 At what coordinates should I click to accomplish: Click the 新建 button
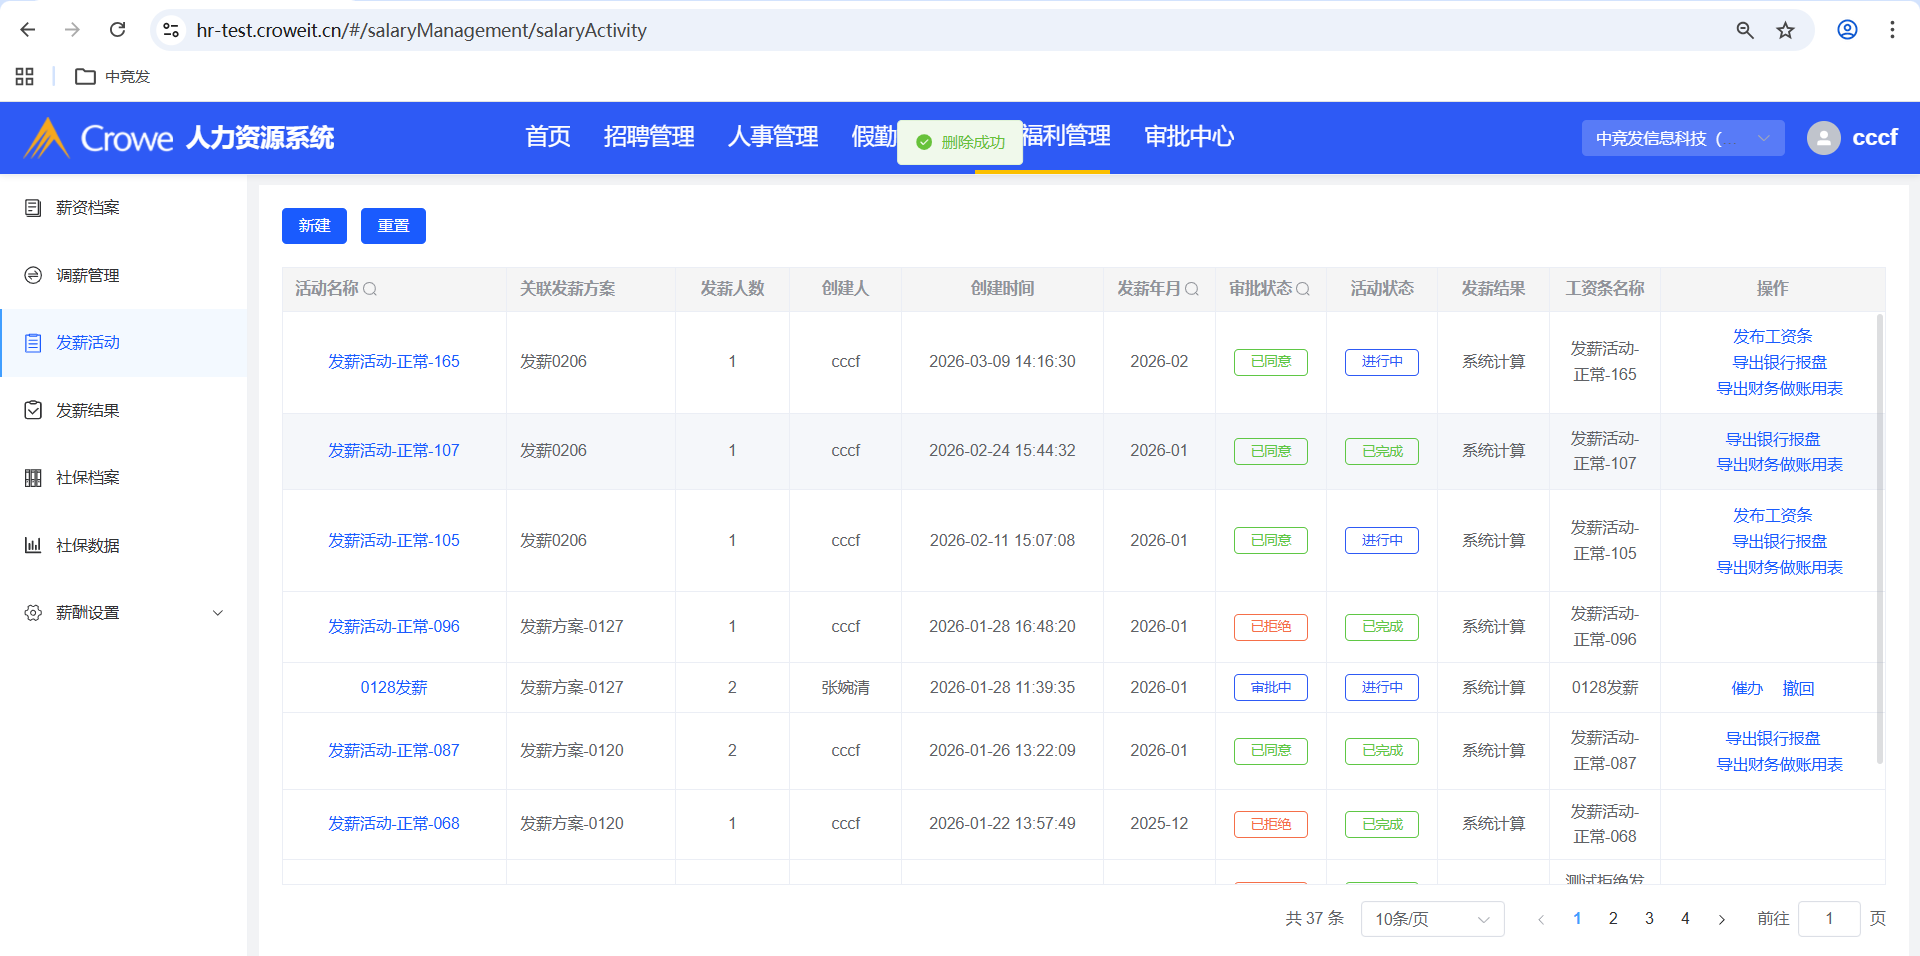point(314,226)
